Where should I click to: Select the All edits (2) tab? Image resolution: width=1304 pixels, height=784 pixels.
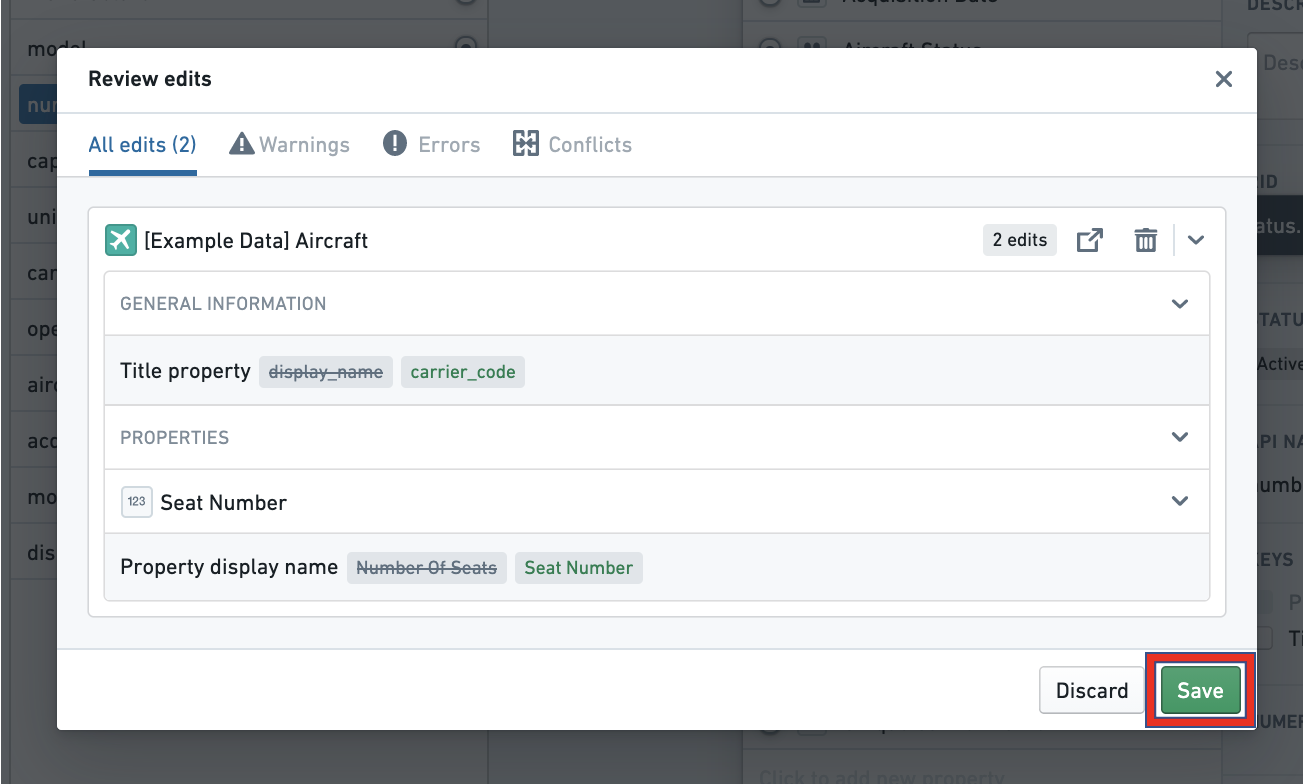142,144
